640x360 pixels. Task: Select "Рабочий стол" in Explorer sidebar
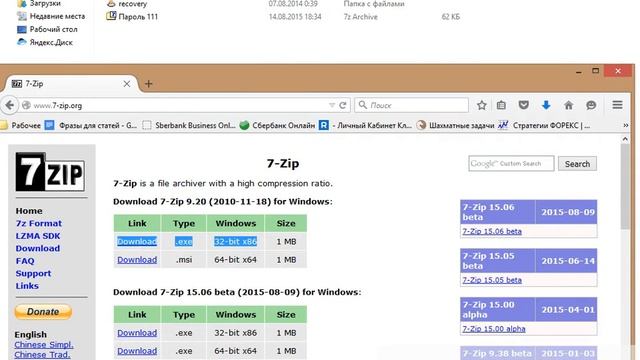pyautogui.click(x=47, y=29)
